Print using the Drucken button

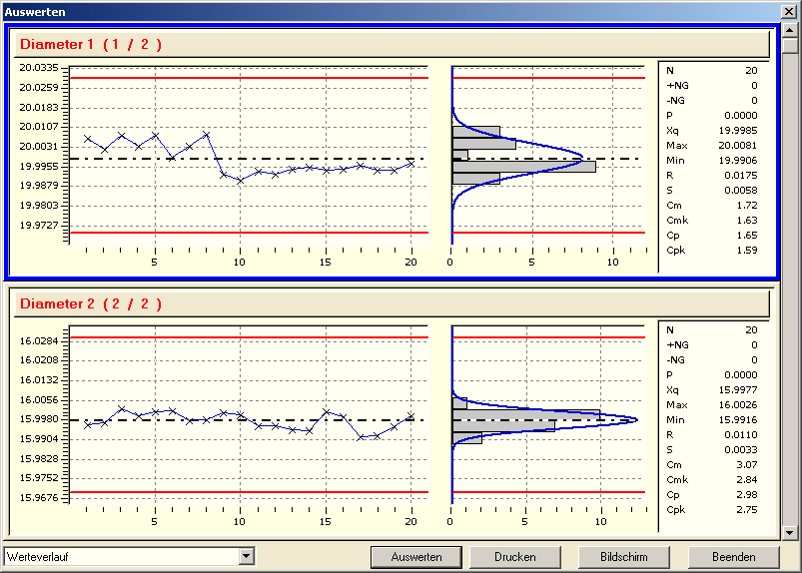coord(514,557)
